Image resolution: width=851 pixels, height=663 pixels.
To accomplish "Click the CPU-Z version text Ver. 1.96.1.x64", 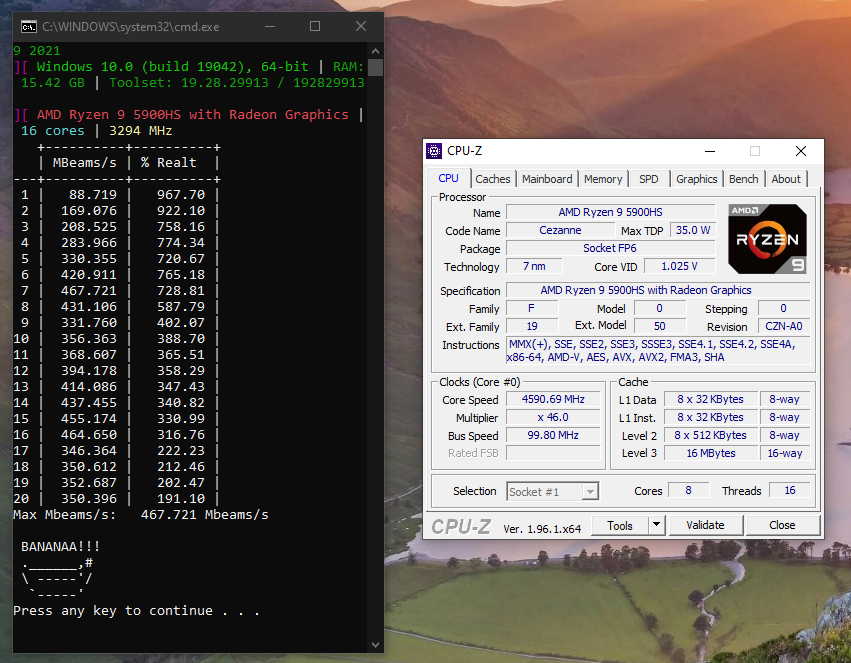I will (542, 529).
